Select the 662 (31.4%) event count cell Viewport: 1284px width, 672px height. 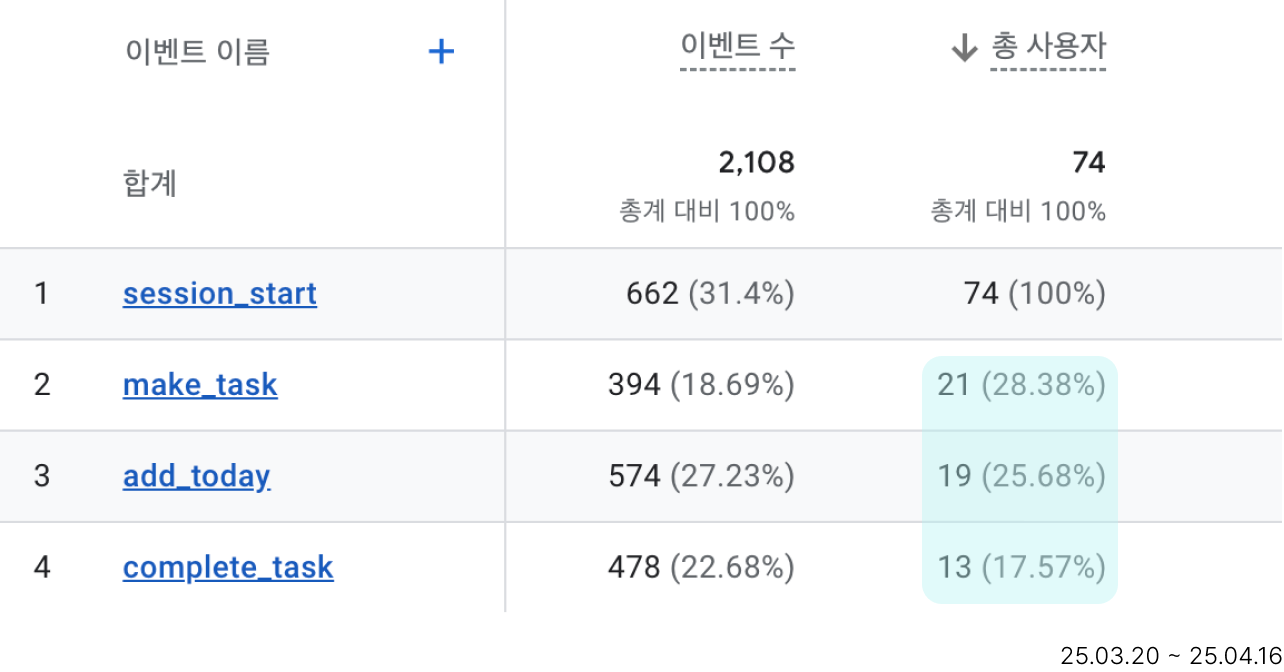[x=711, y=294]
